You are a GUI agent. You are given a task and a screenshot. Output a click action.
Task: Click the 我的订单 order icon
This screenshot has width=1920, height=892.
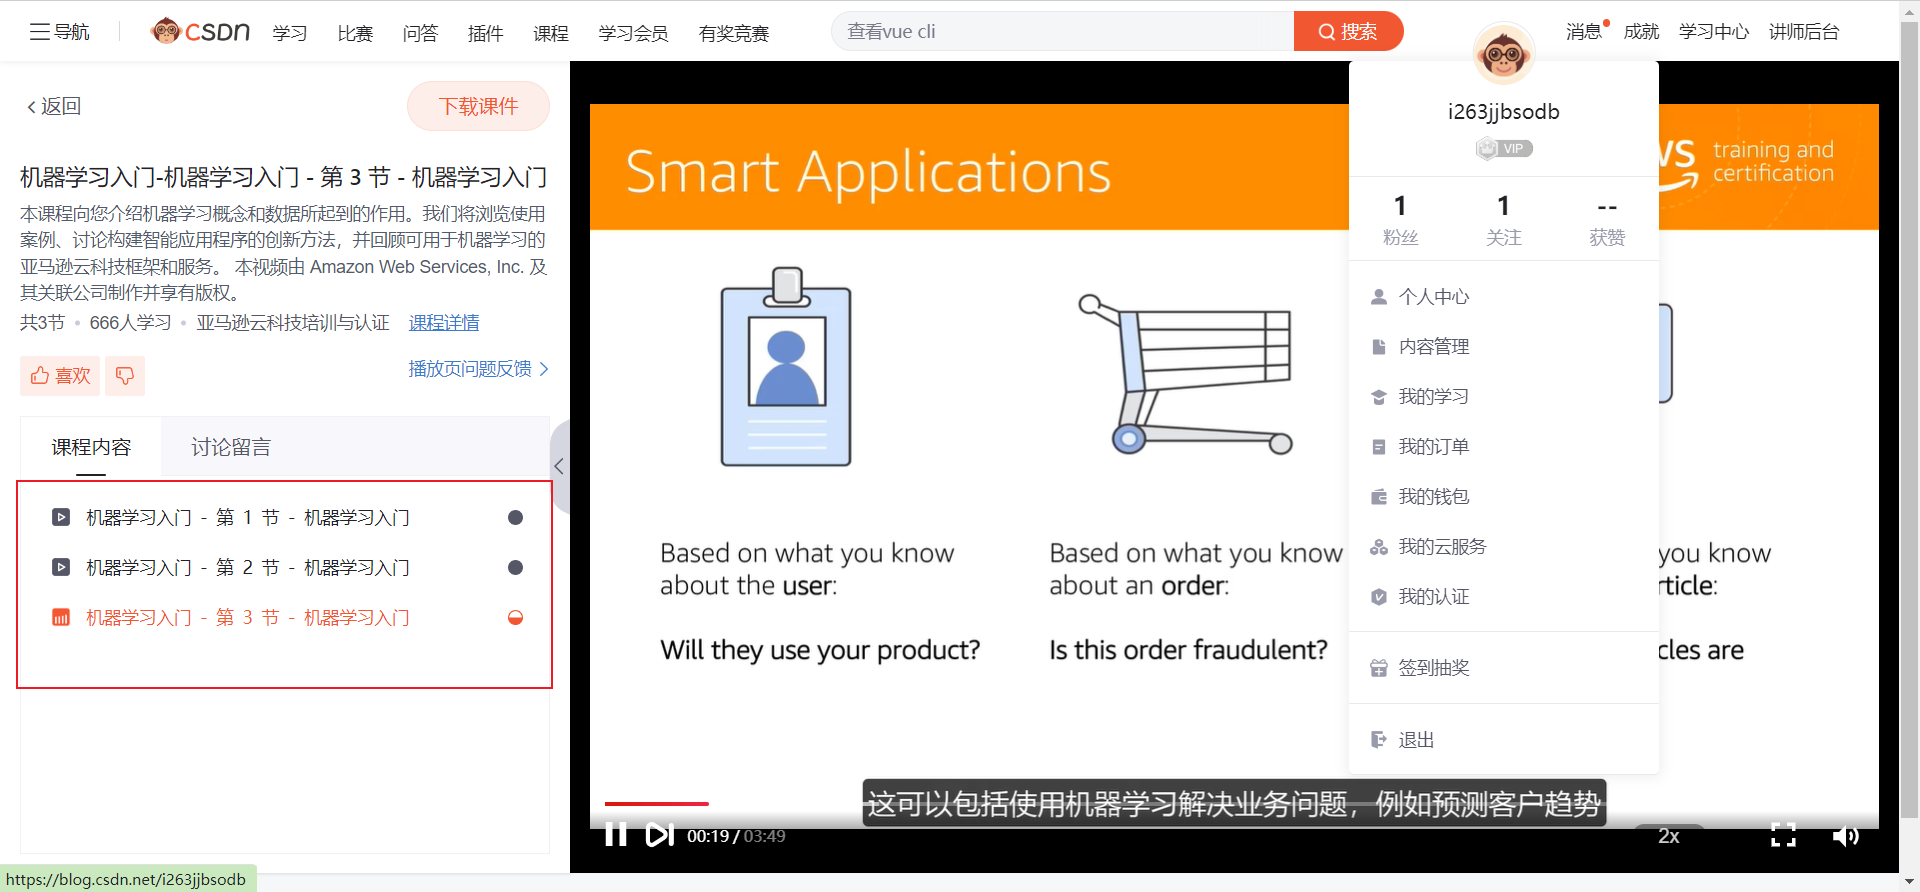coord(1379,447)
